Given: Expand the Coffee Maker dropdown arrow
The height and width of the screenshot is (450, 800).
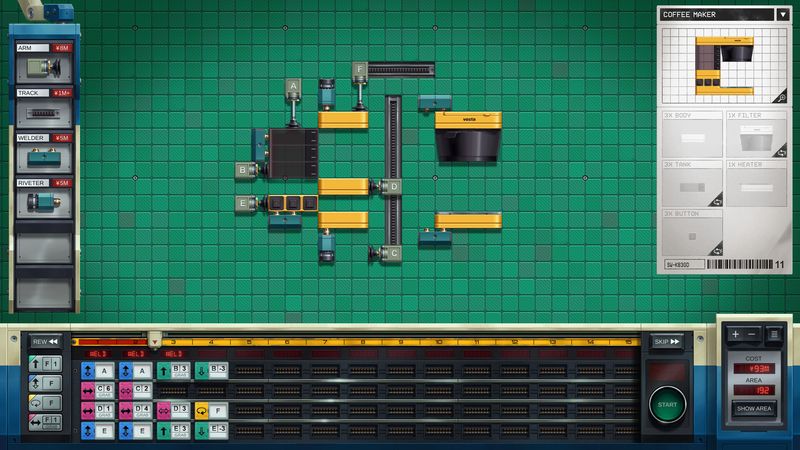Looking at the screenshot, I should [781, 15].
